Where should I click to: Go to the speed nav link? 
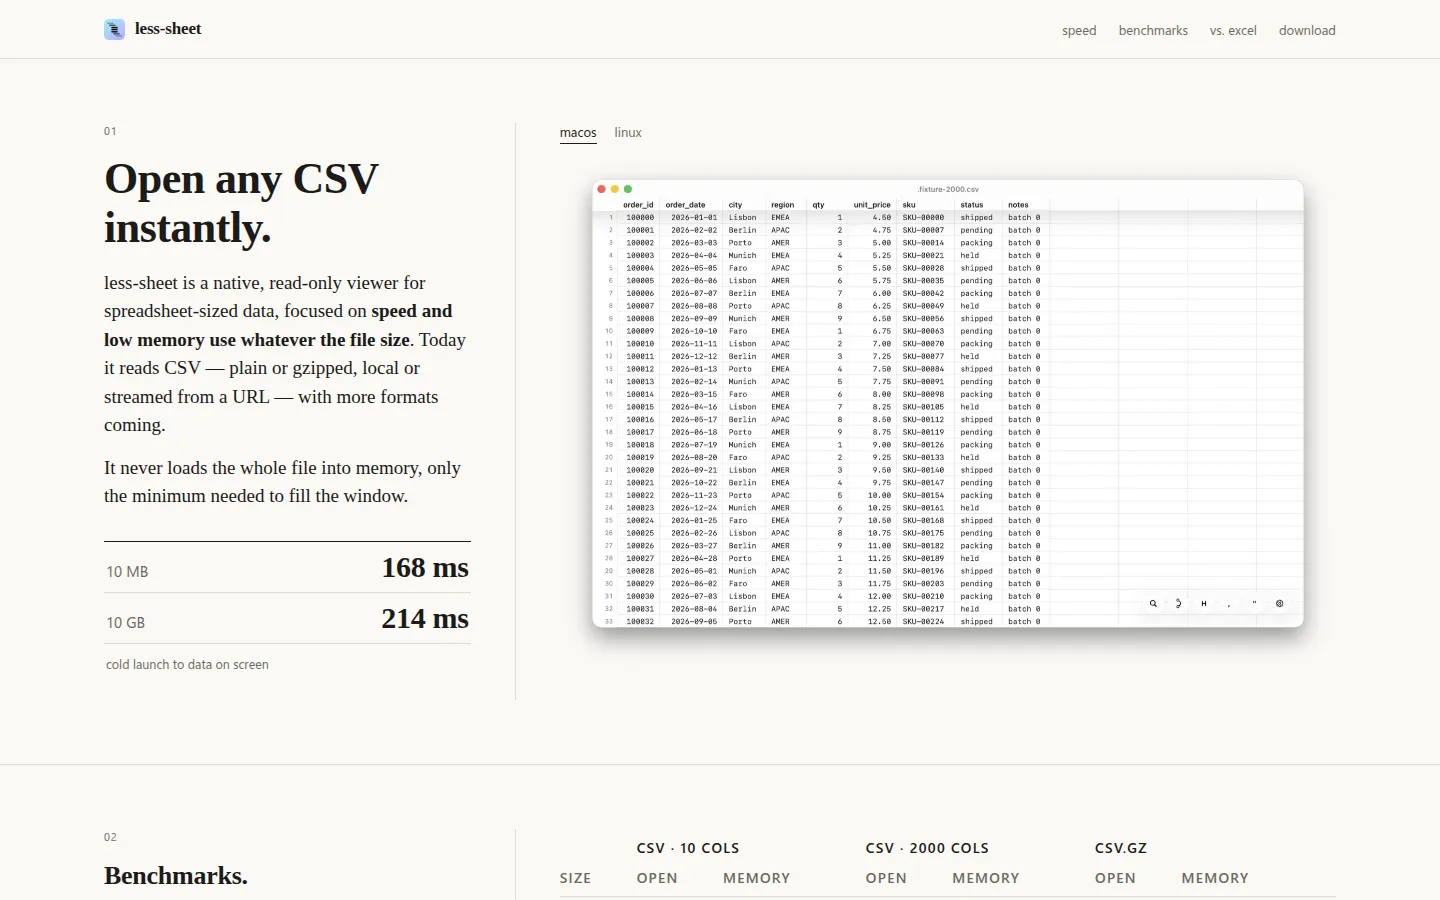1079,30
